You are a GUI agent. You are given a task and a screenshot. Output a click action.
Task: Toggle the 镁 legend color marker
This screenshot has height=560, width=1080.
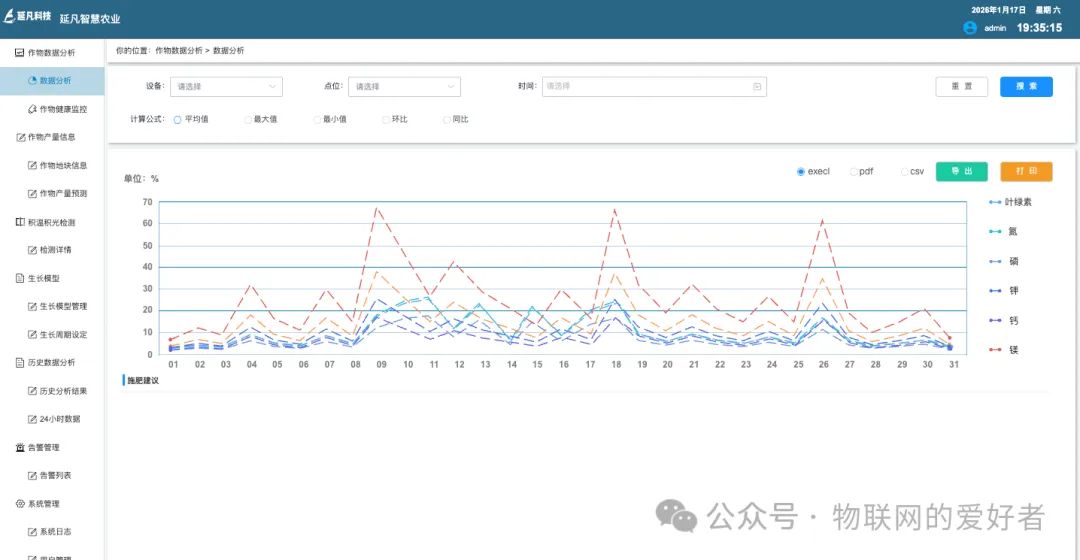tap(995, 350)
